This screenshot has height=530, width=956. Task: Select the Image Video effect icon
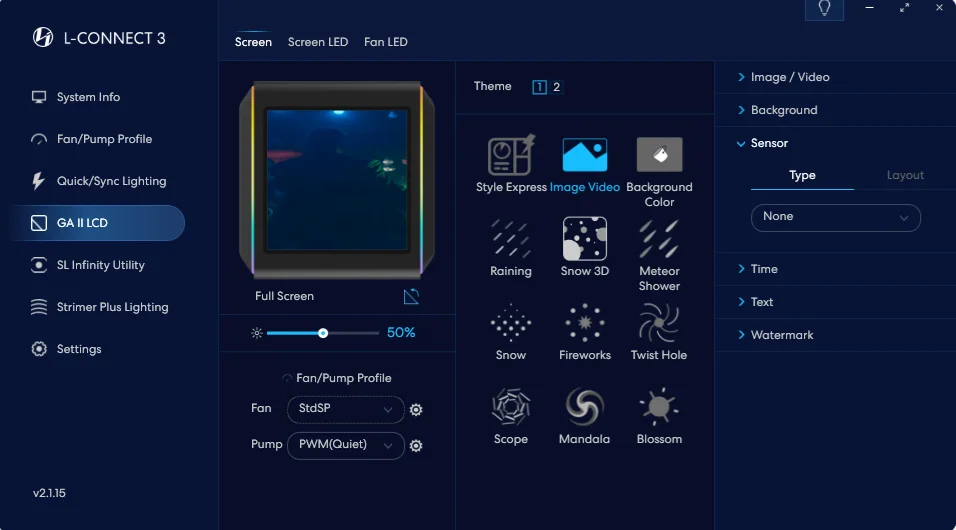click(x=585, y=154)
